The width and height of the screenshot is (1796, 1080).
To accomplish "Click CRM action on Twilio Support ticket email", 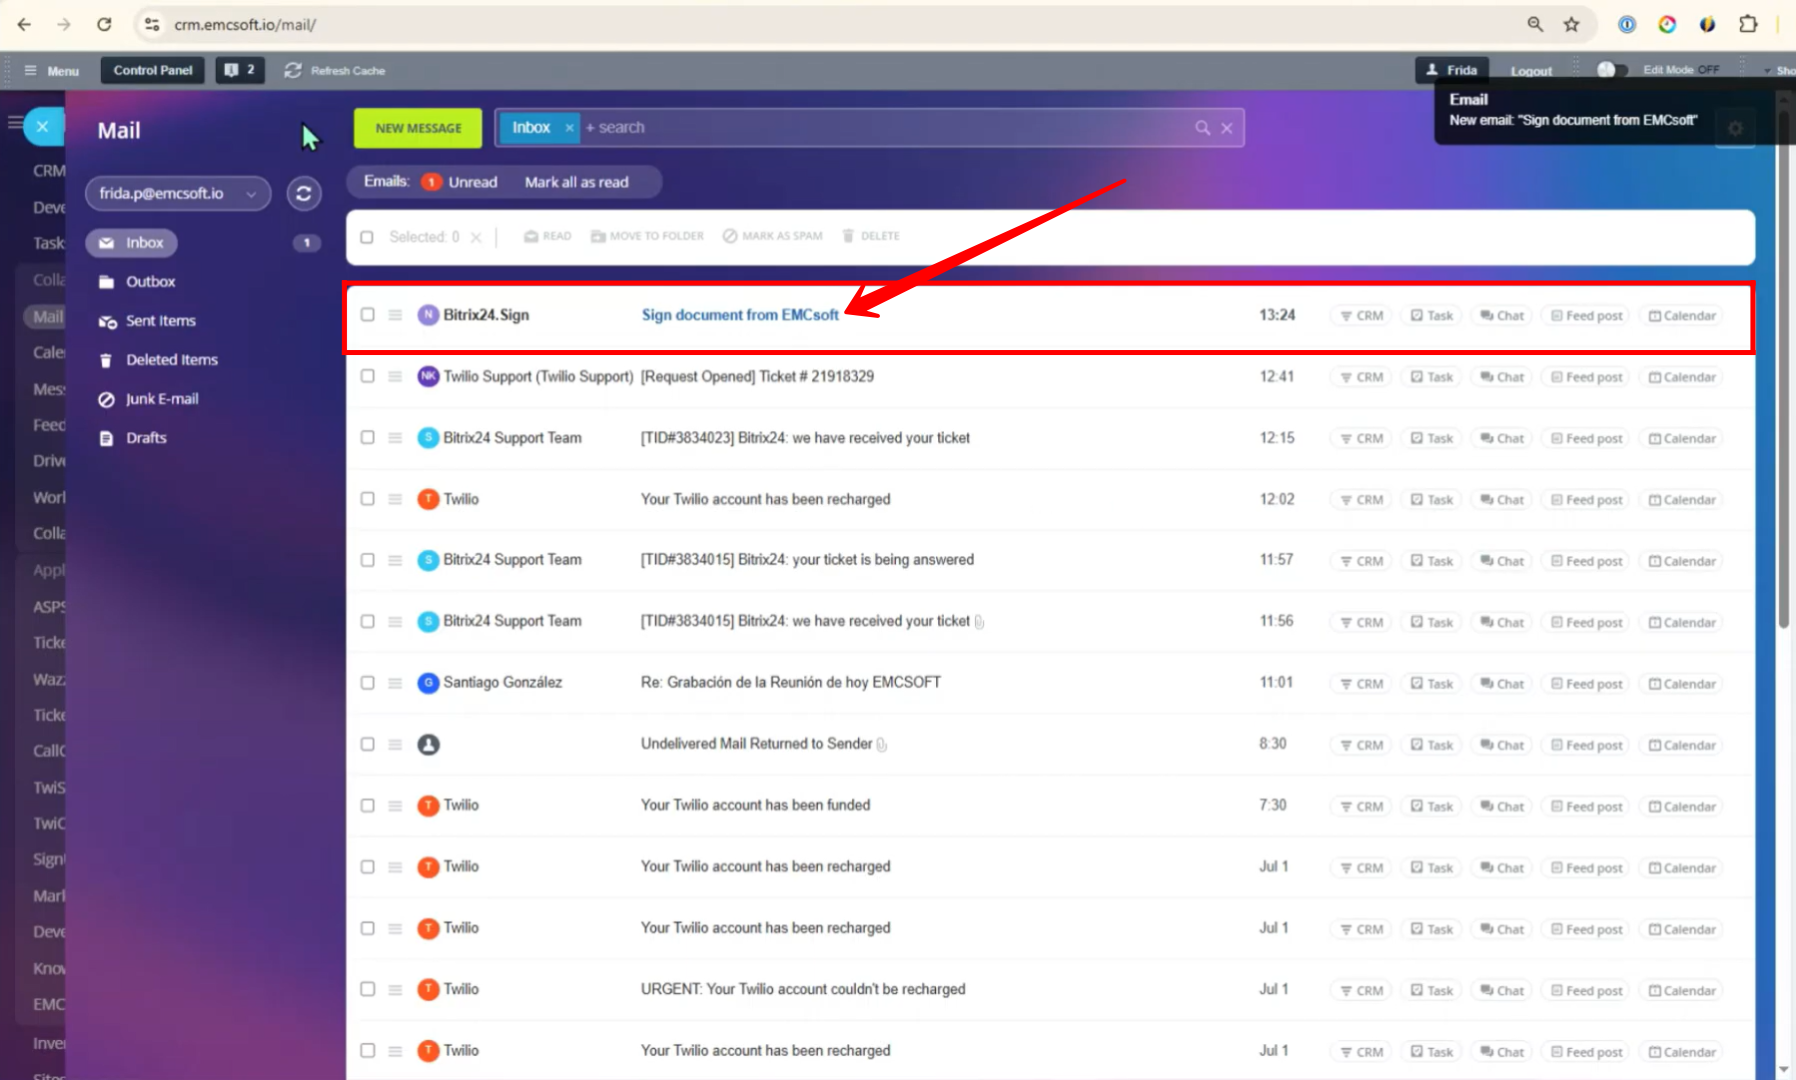I will (1362, 377).
